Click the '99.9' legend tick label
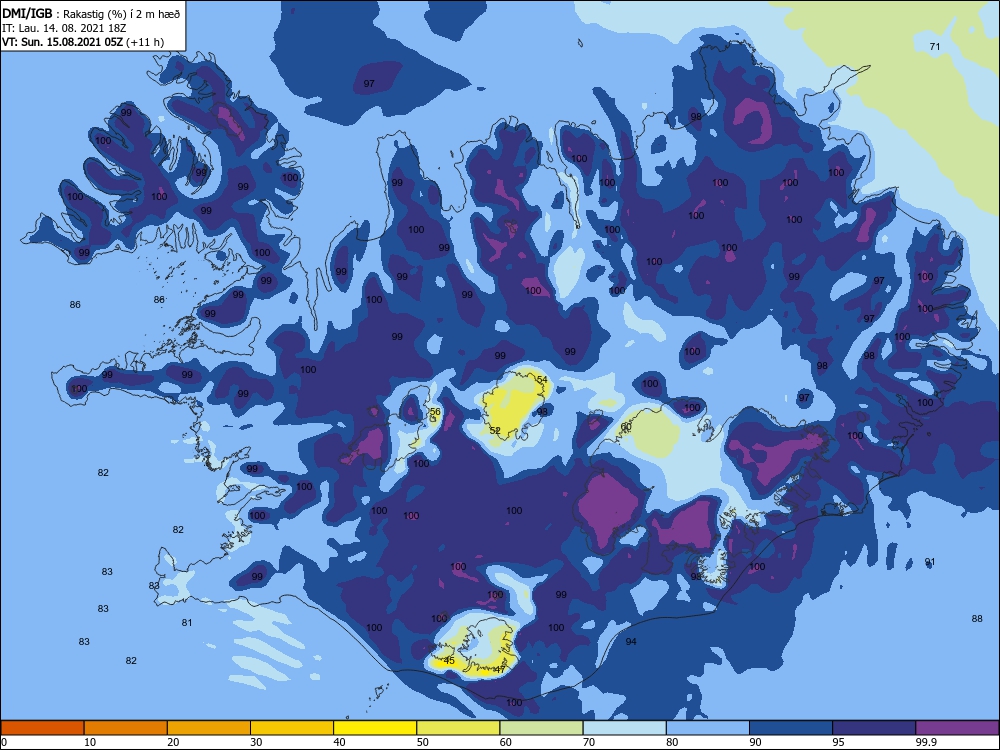1000x750 pixels. (x=926, y=742)
